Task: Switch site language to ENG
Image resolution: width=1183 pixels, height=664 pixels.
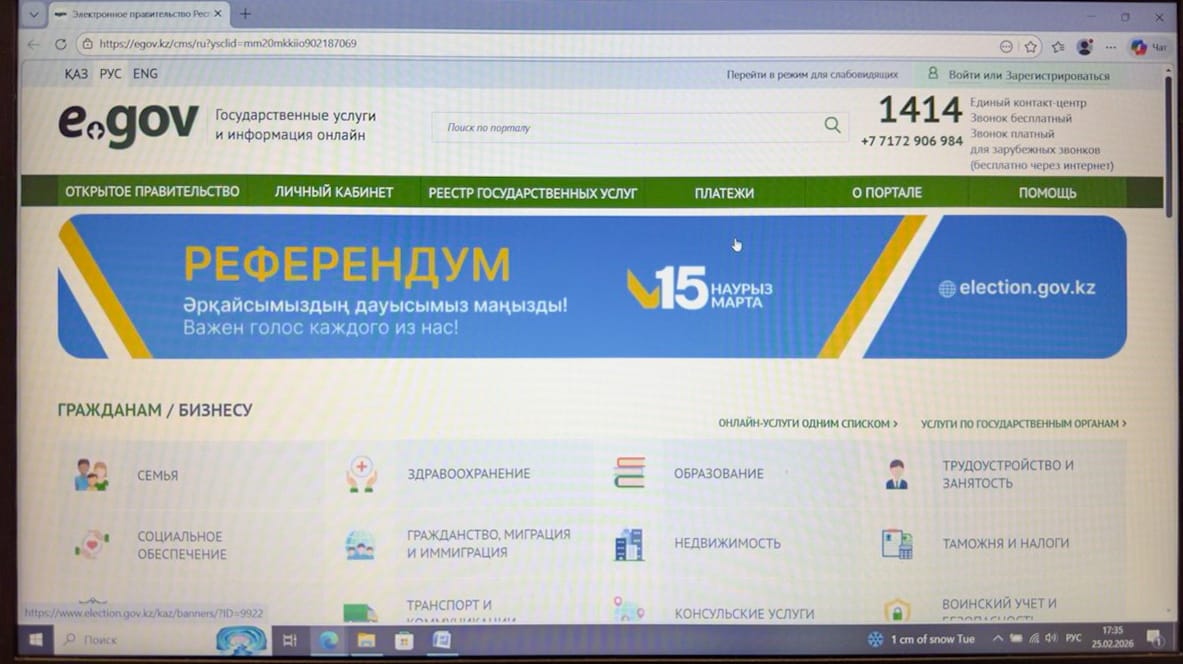Action: click(x=145, y=74)
